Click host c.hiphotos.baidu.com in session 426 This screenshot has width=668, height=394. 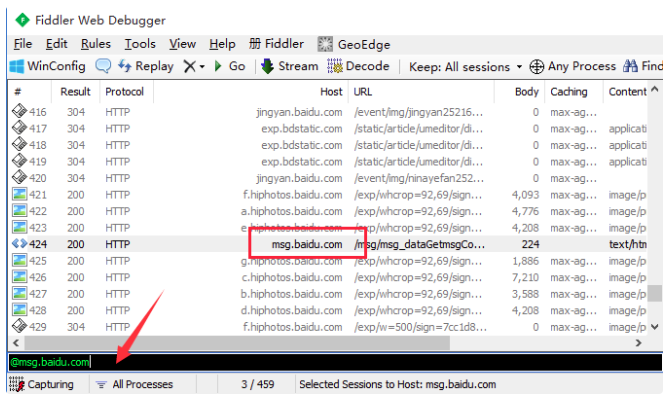(x=291, y=278)
